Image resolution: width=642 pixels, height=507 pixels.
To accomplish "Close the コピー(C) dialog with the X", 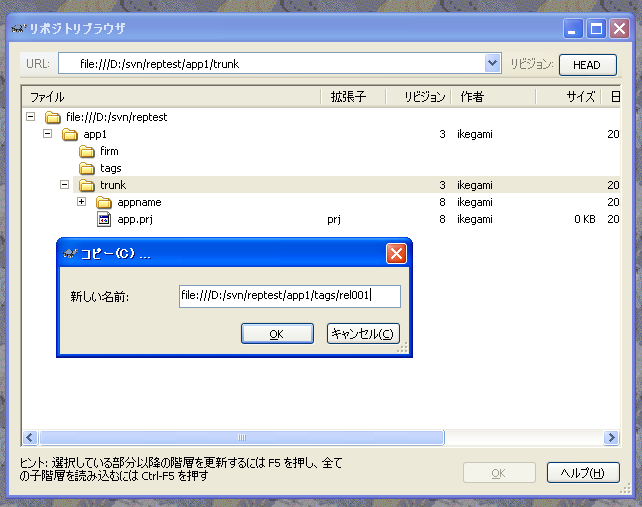I will pos(396,254).
